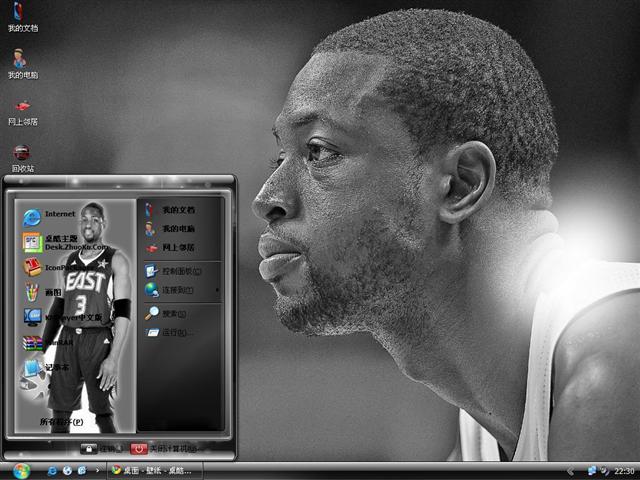This screenshot has height=480, width=640.
Task: Open the 网上邻居 desktop icon
Action: click(x=22, y=112)
